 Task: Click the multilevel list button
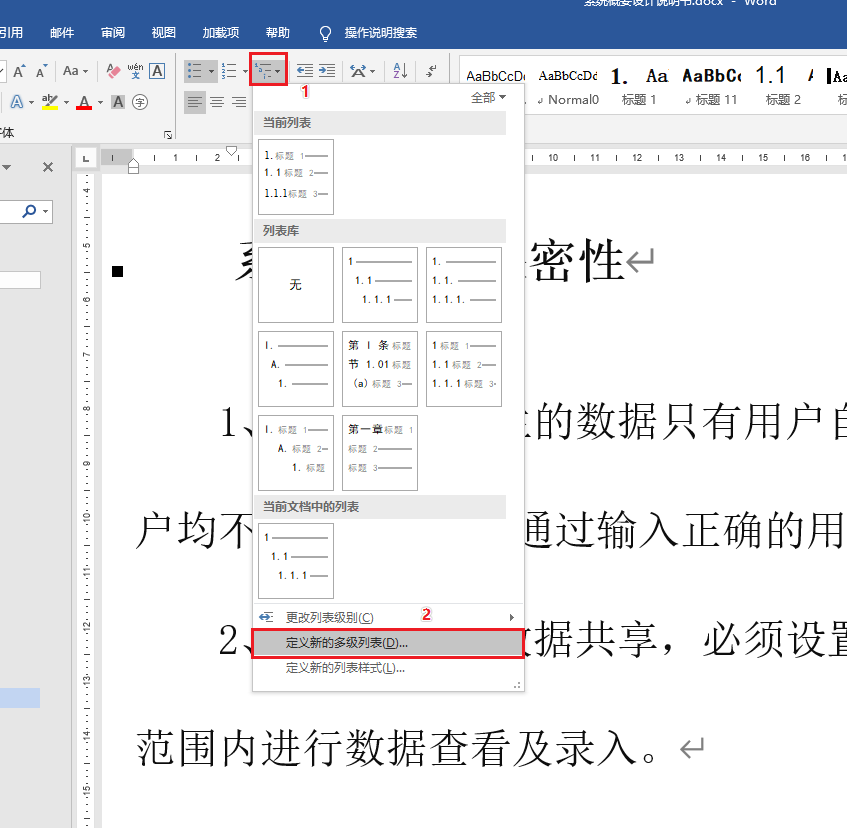[x=268, y=69]
